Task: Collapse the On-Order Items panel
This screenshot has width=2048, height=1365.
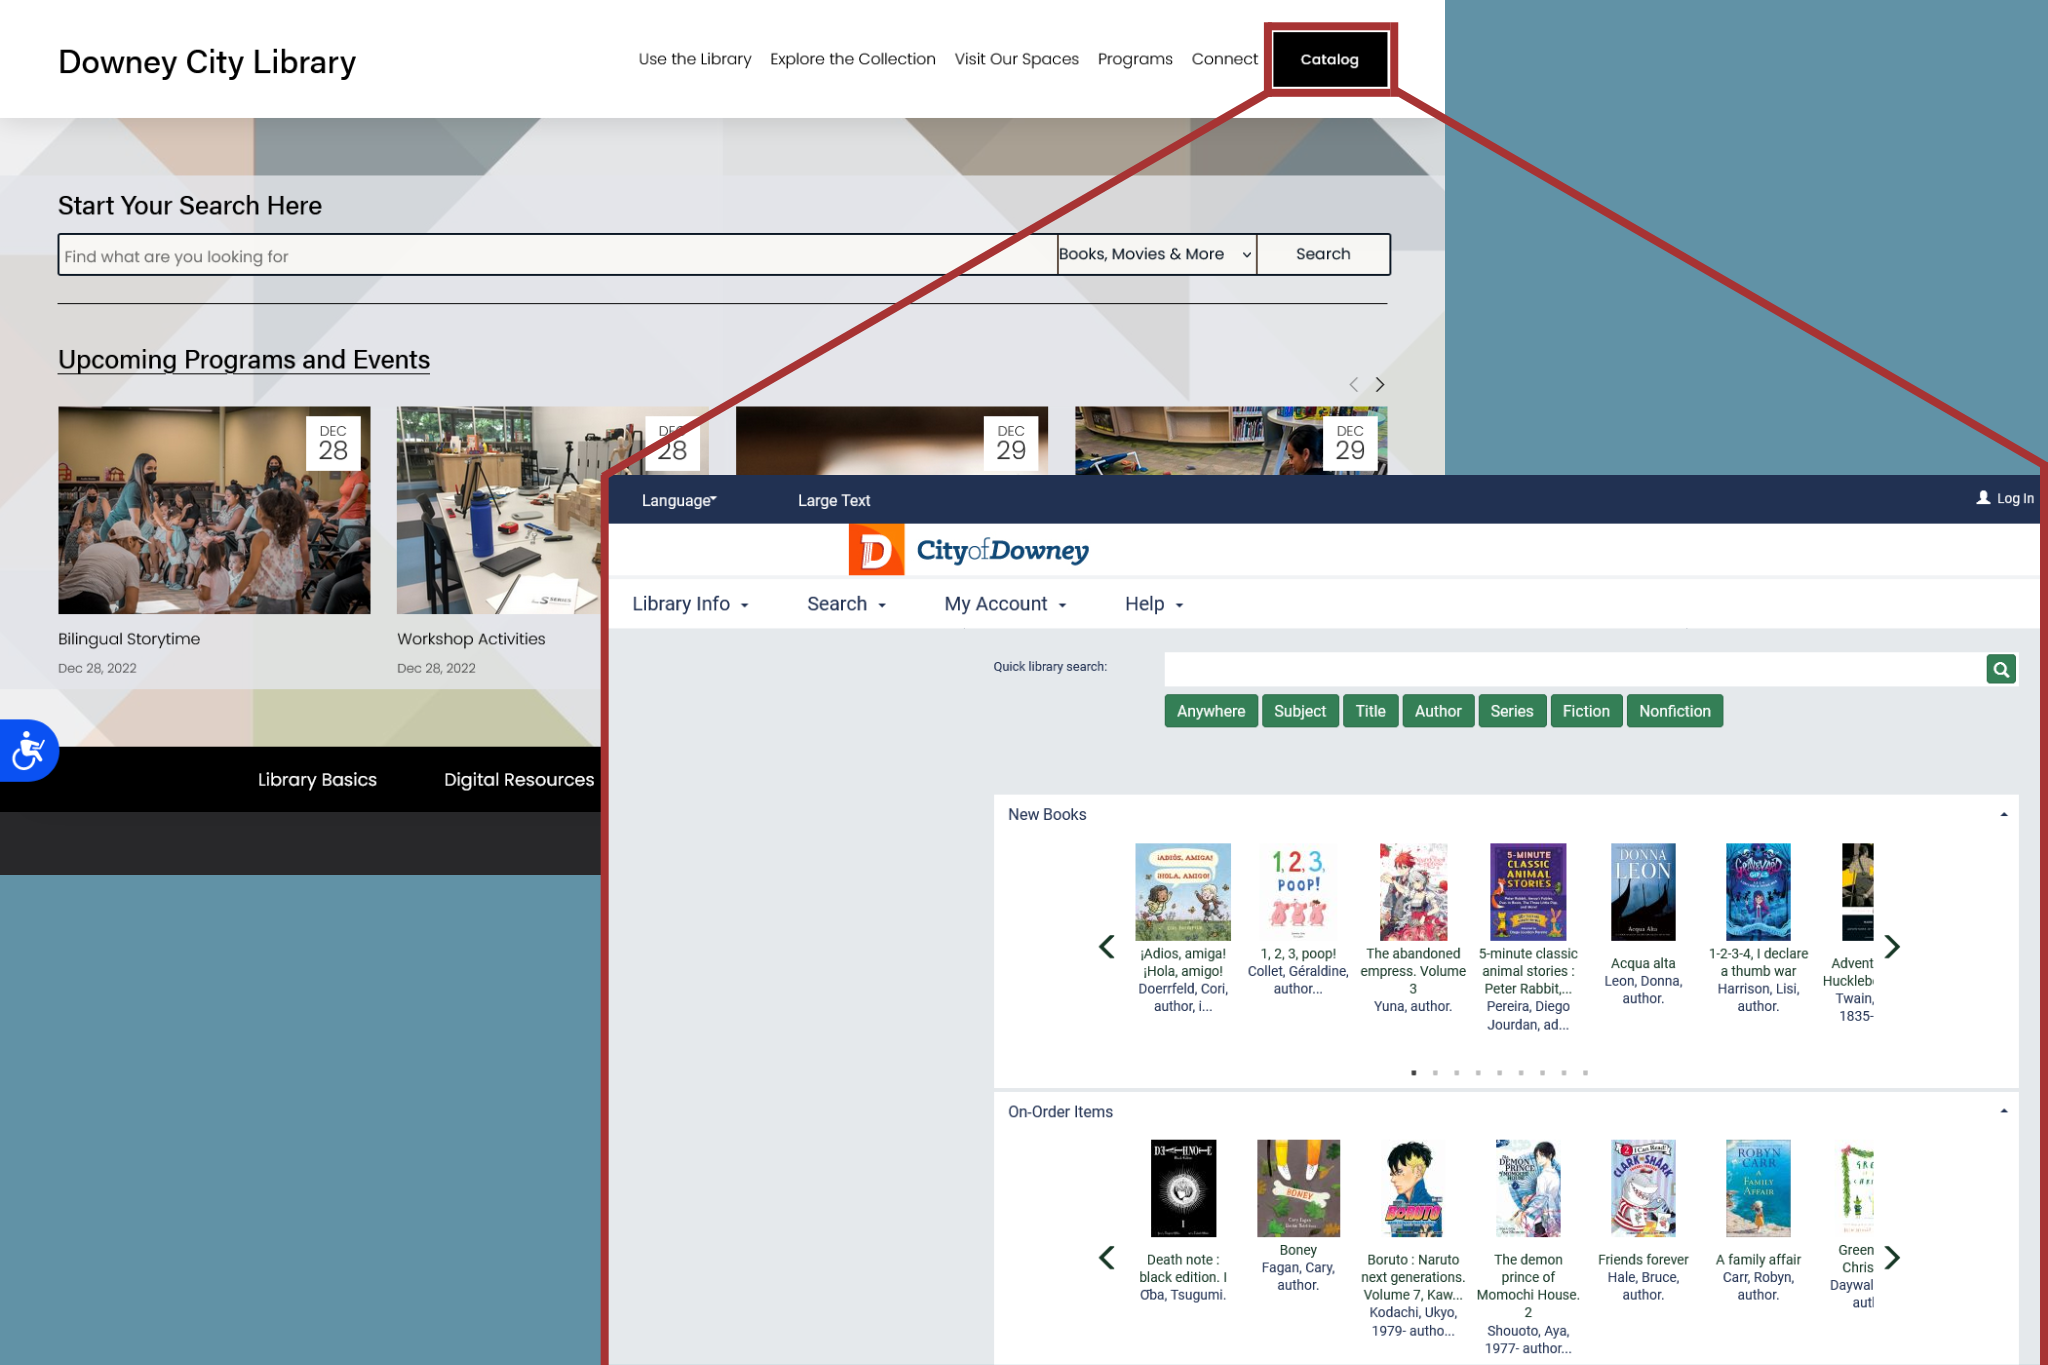Action: [2003, 1111]
